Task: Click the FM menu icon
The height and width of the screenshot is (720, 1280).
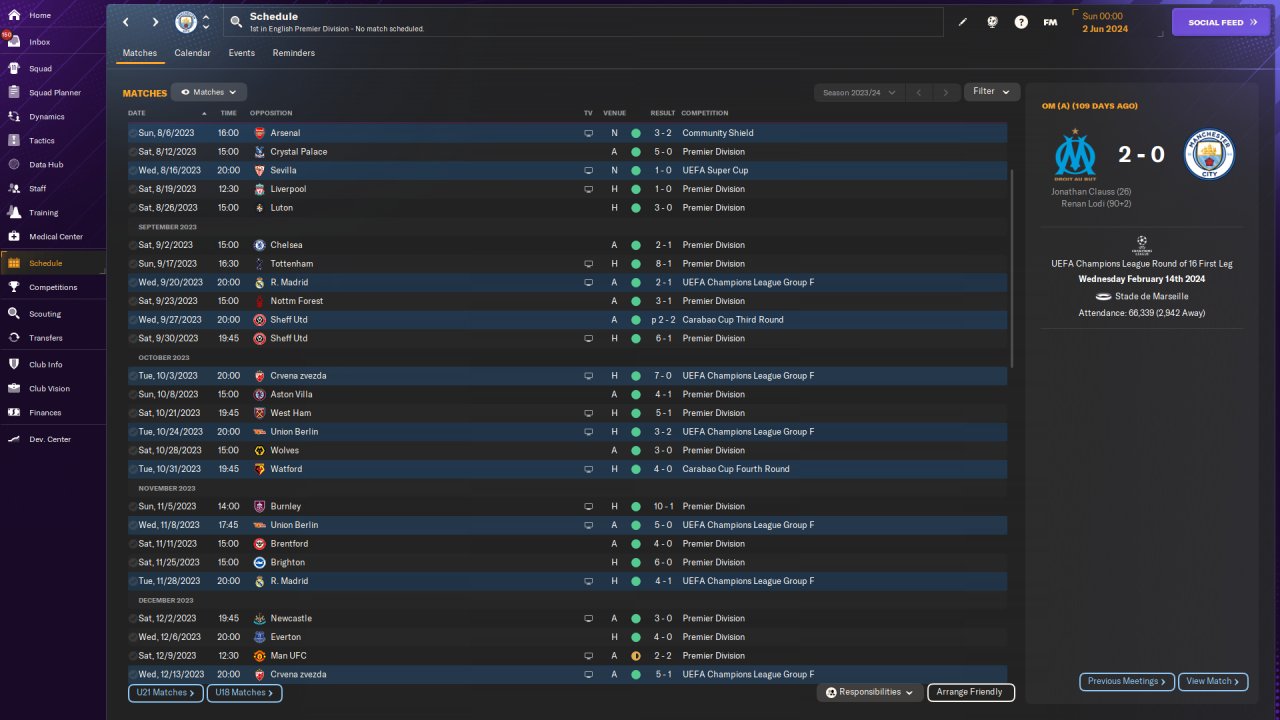Action: 1050,22
